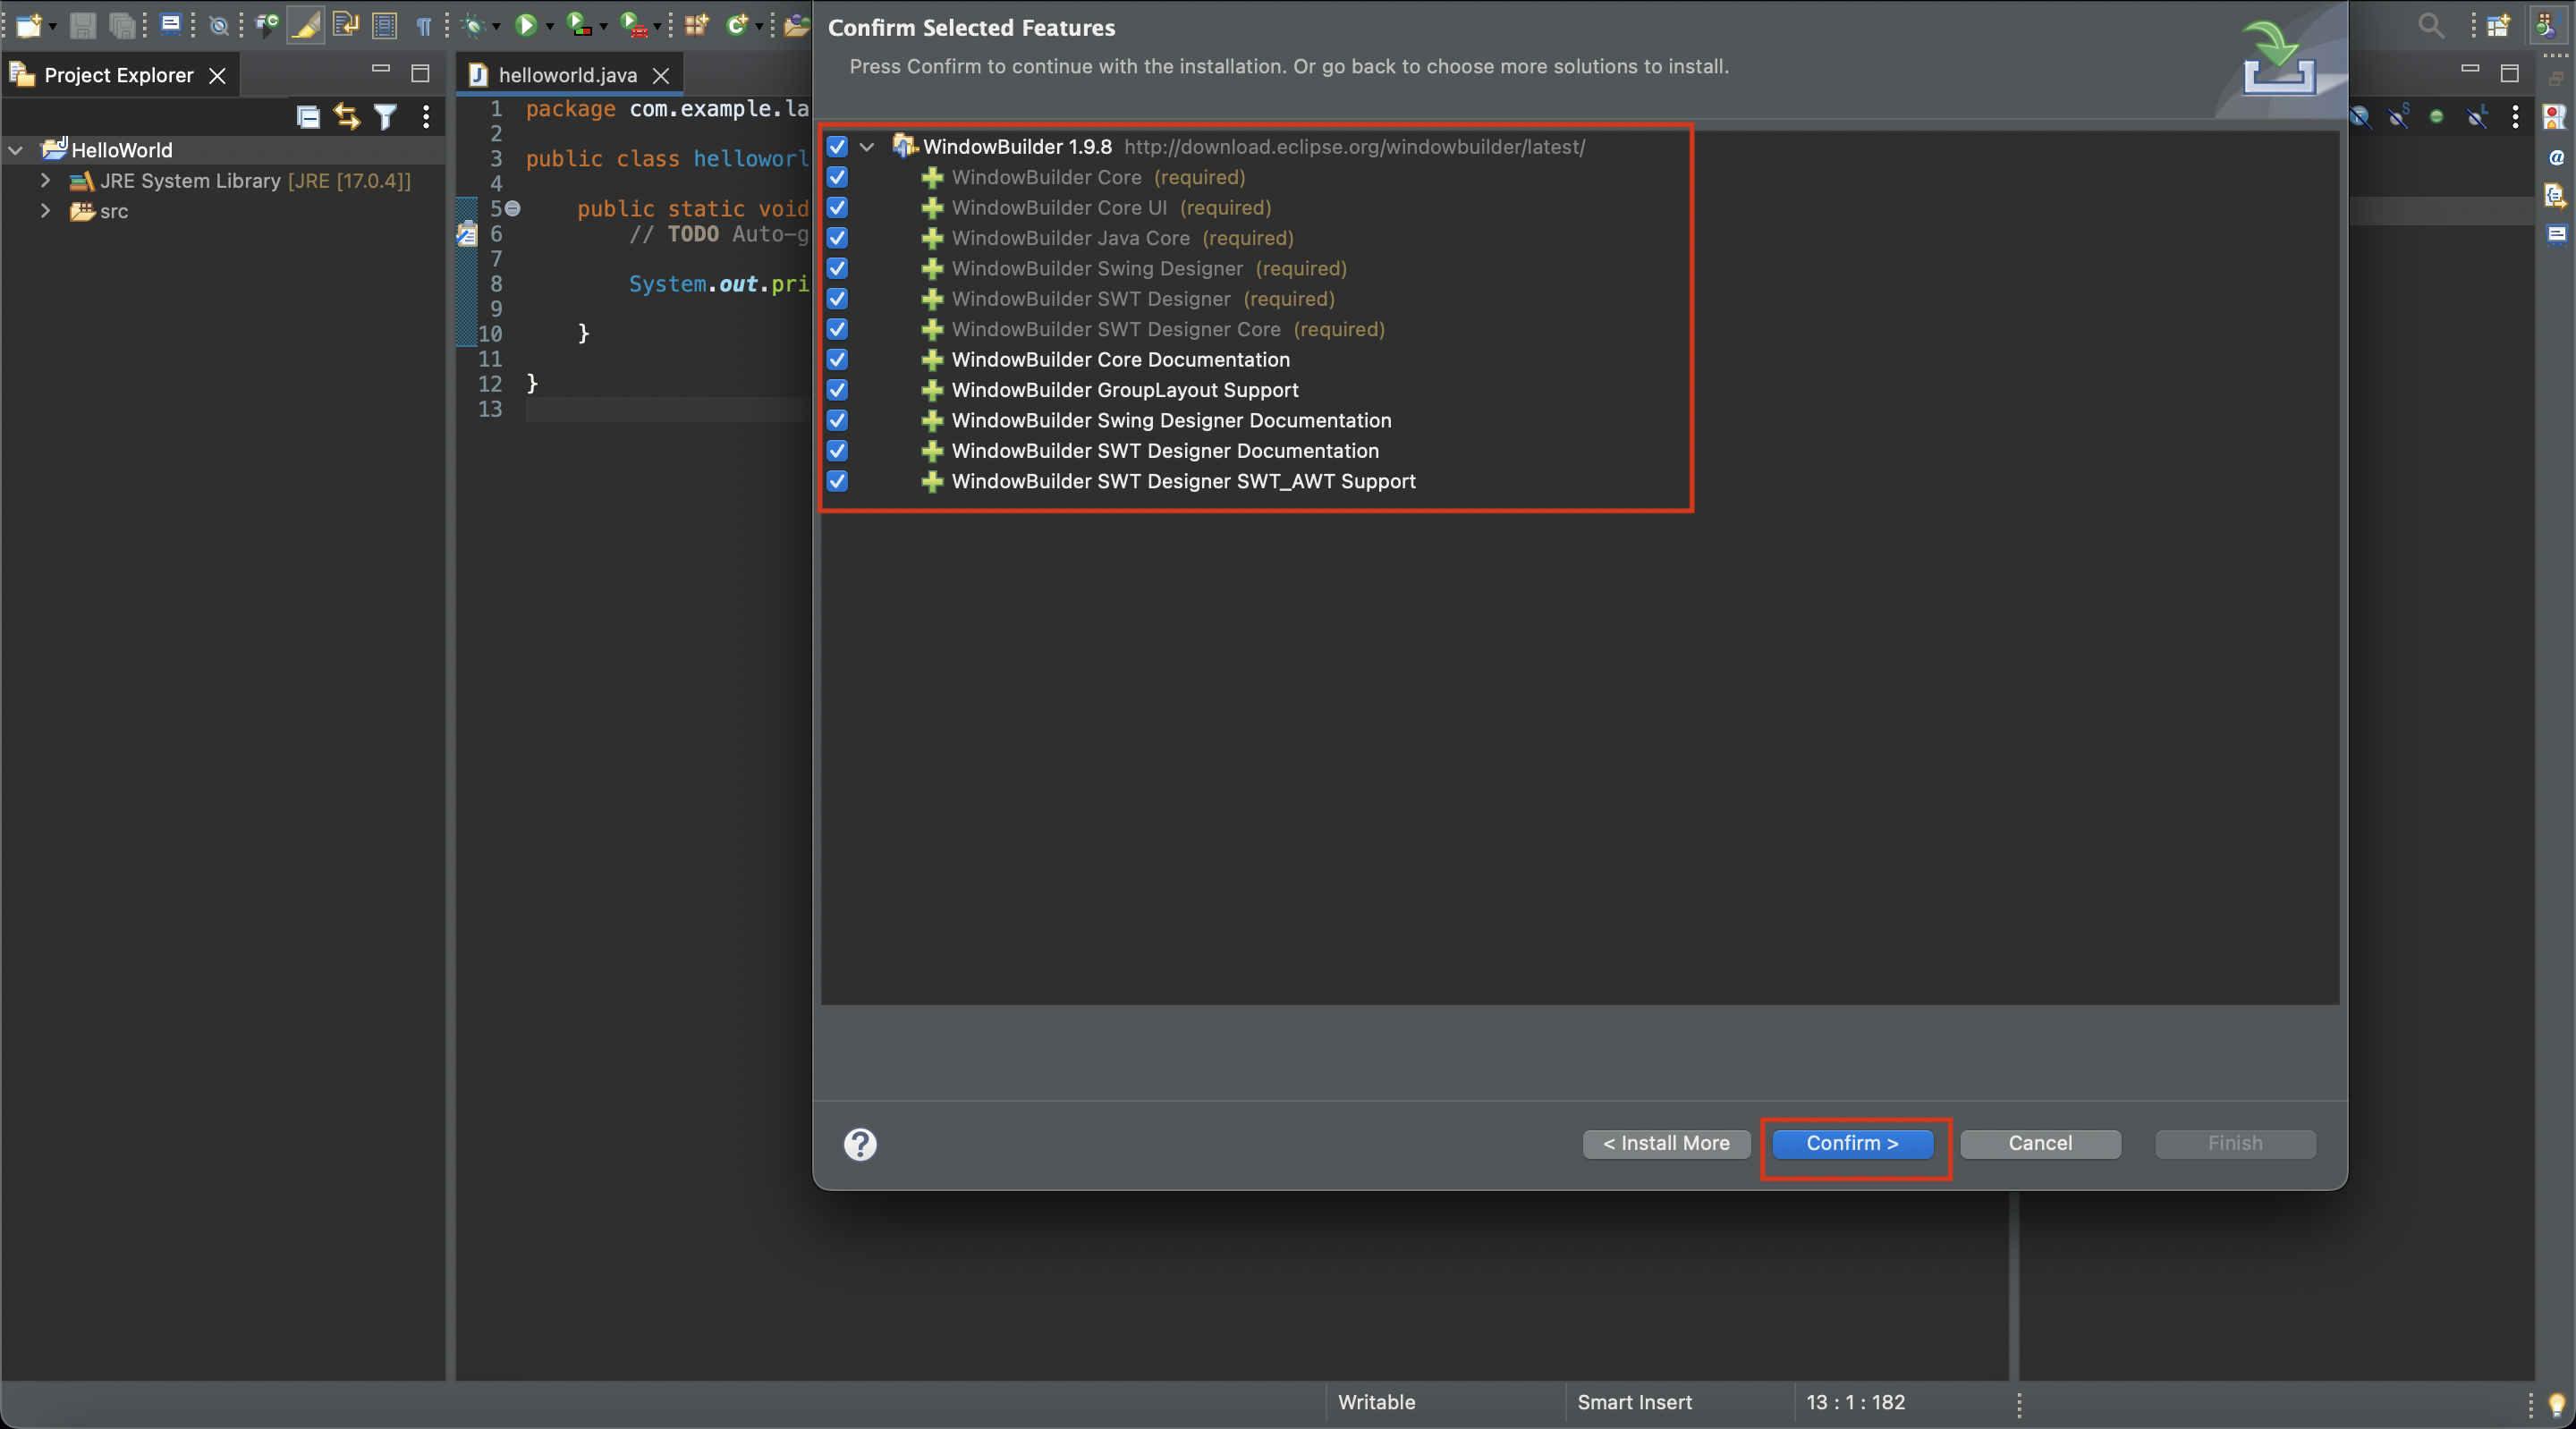The width and height of the screenshot is (2576, 1429).
Task: Minimize the Project Explorer view
Action: click(380, 69)
